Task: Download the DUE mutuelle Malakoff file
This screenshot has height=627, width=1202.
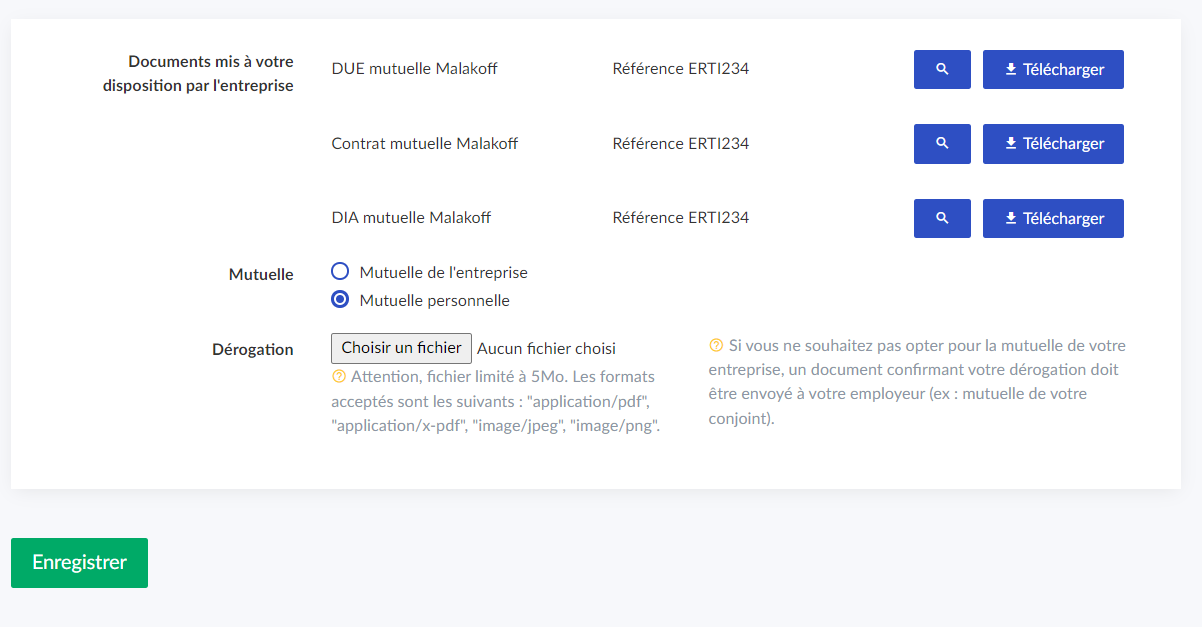Action: [1053, 70]
